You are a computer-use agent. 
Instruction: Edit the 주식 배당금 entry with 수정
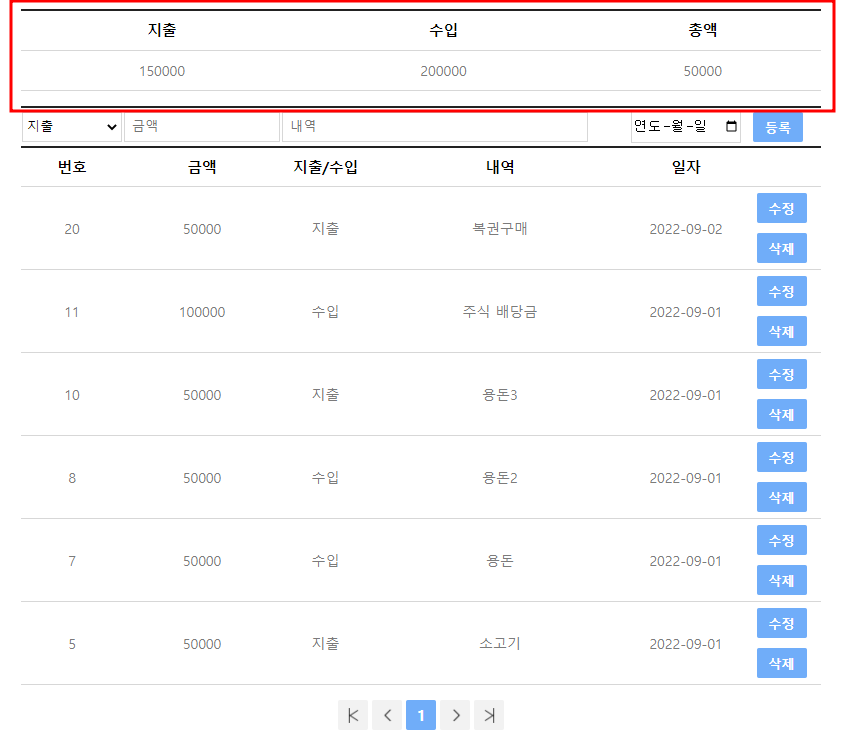point(781,291)
